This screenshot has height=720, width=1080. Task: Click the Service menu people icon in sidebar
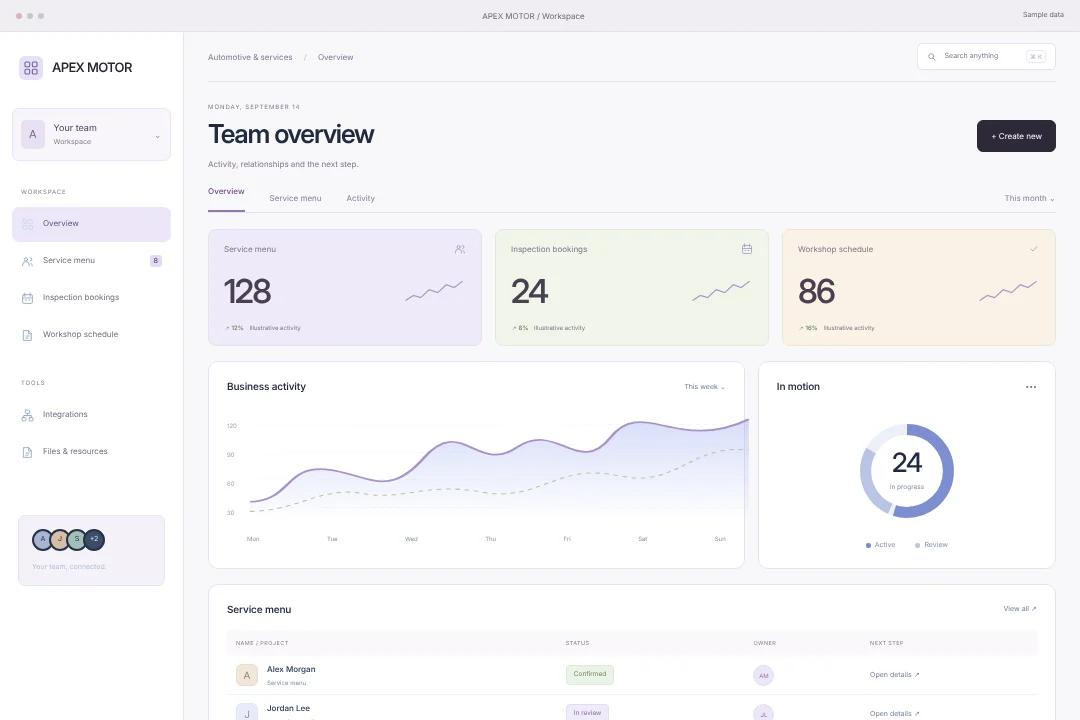pyautogui.click(x=28, y=261)
